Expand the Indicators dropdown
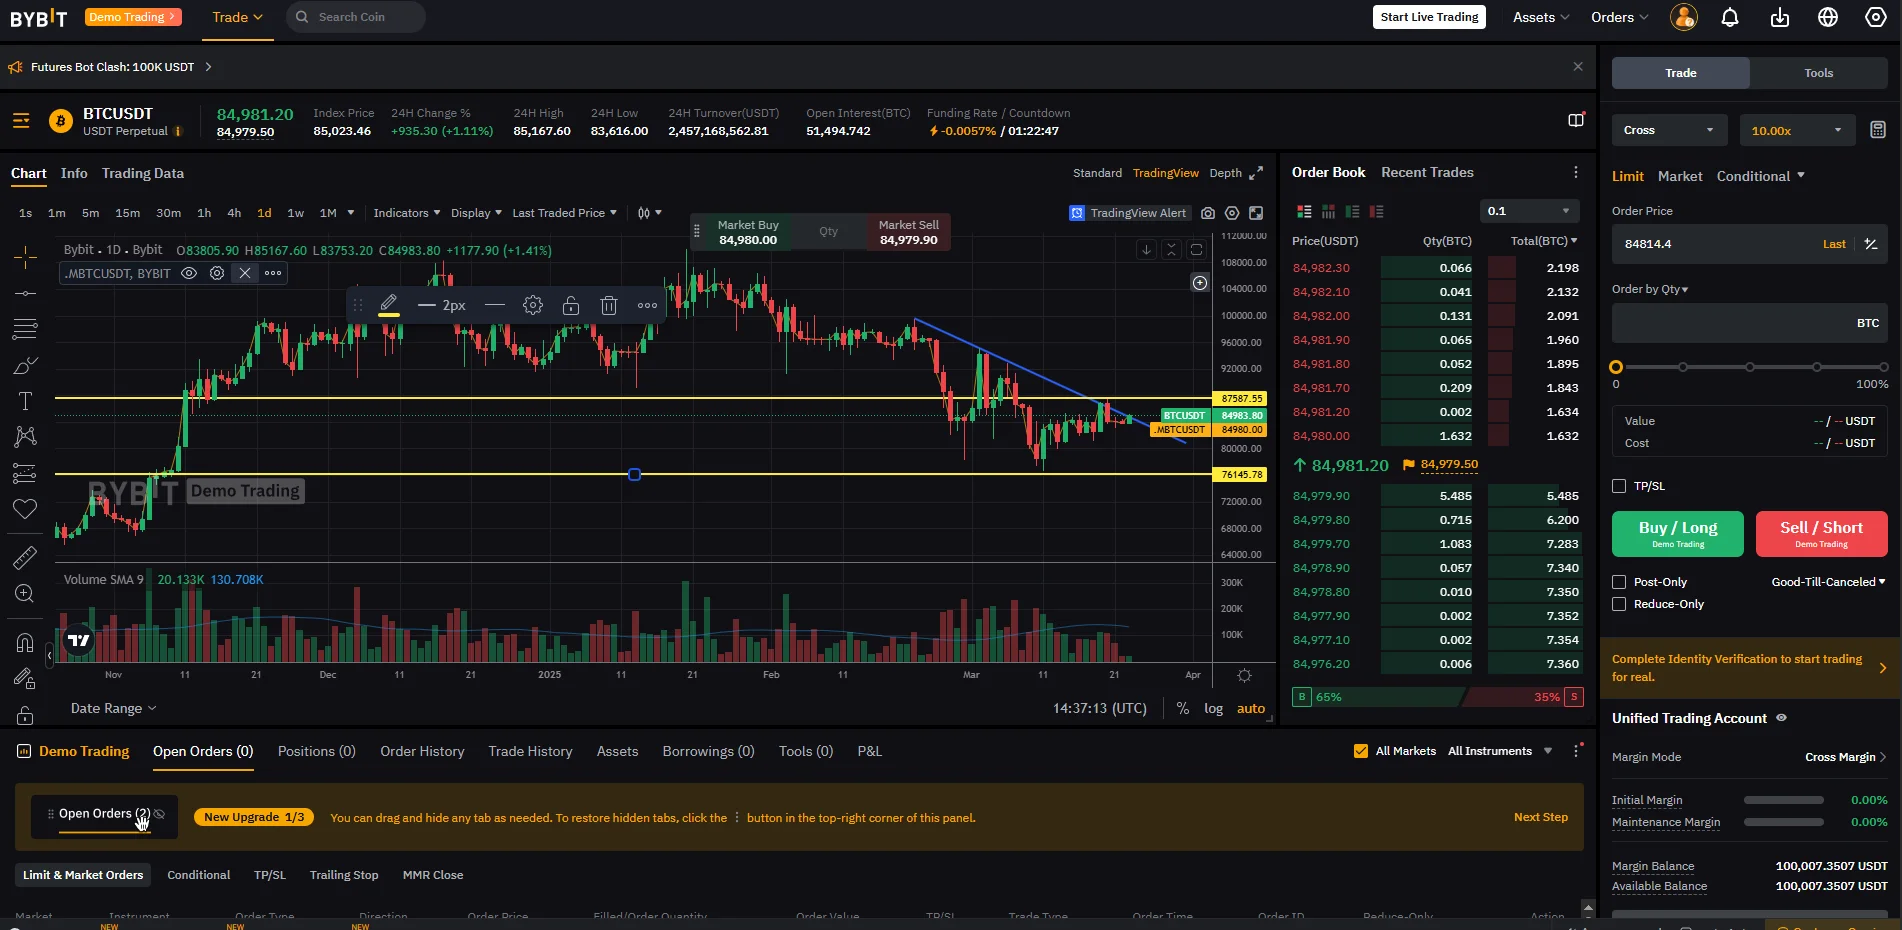 [407, 213]
